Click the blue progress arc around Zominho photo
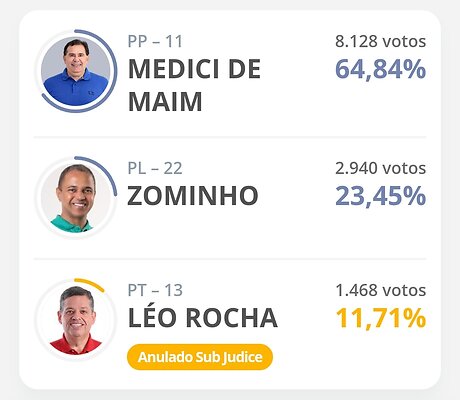The height and width of the screenshot is (400, 460). click(107, 171)
